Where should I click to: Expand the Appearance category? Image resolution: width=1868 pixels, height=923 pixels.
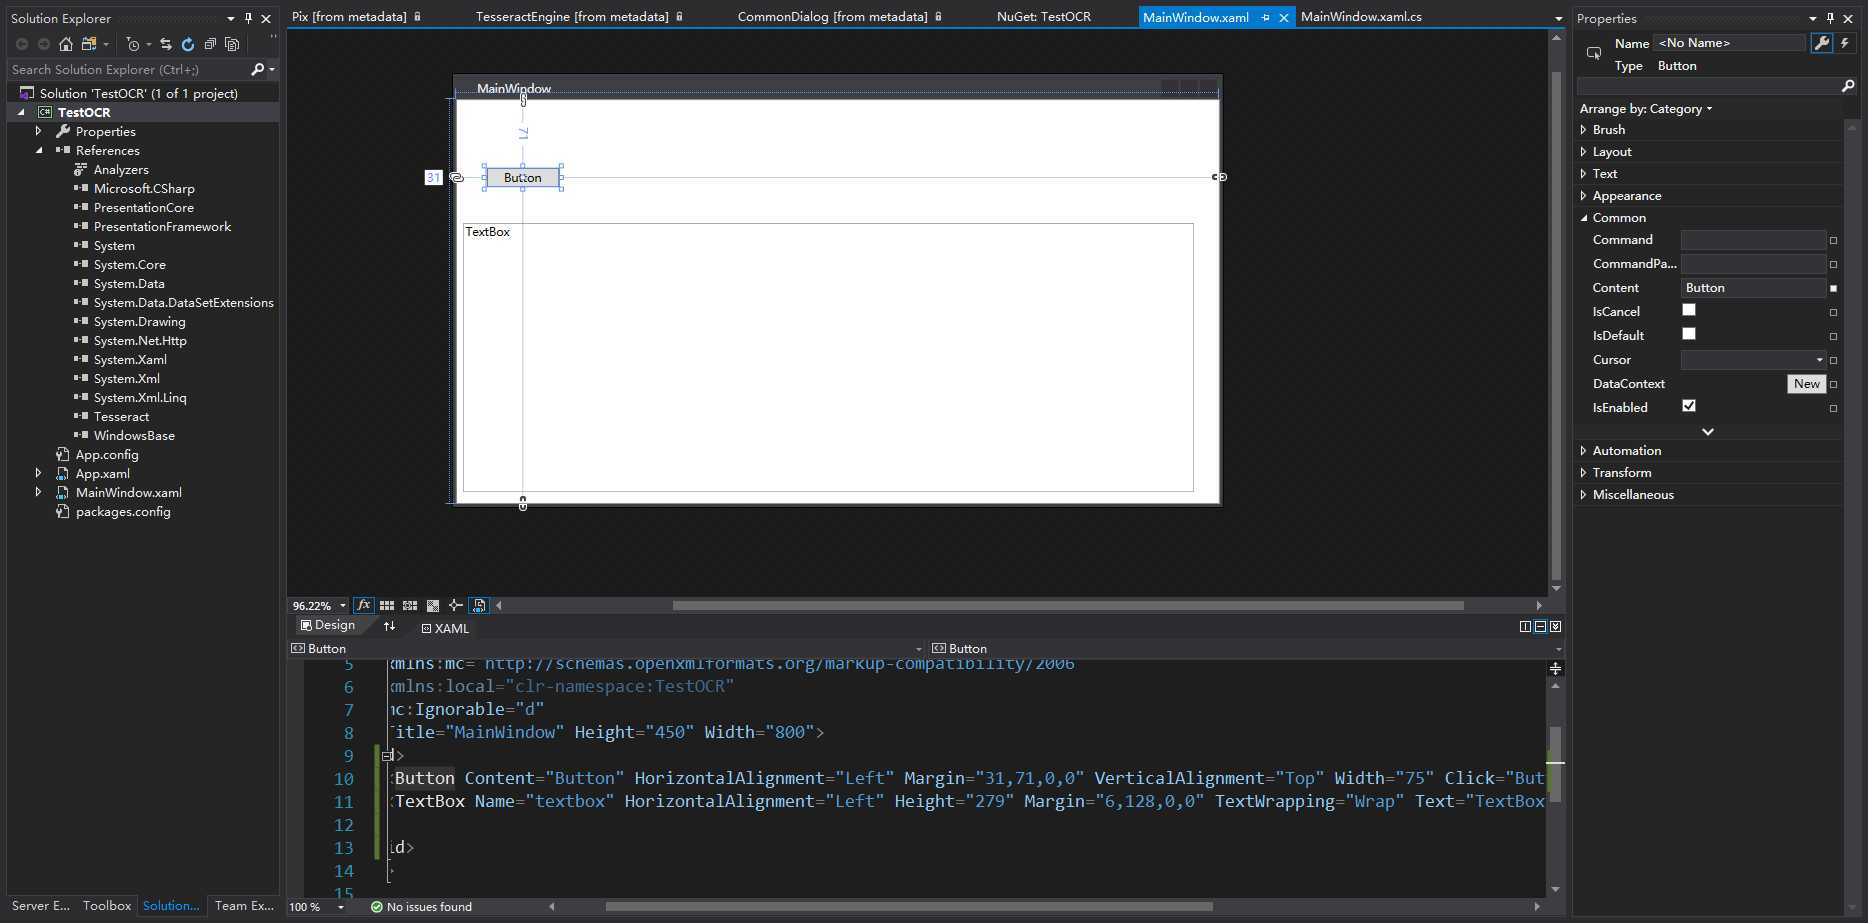1583,196
